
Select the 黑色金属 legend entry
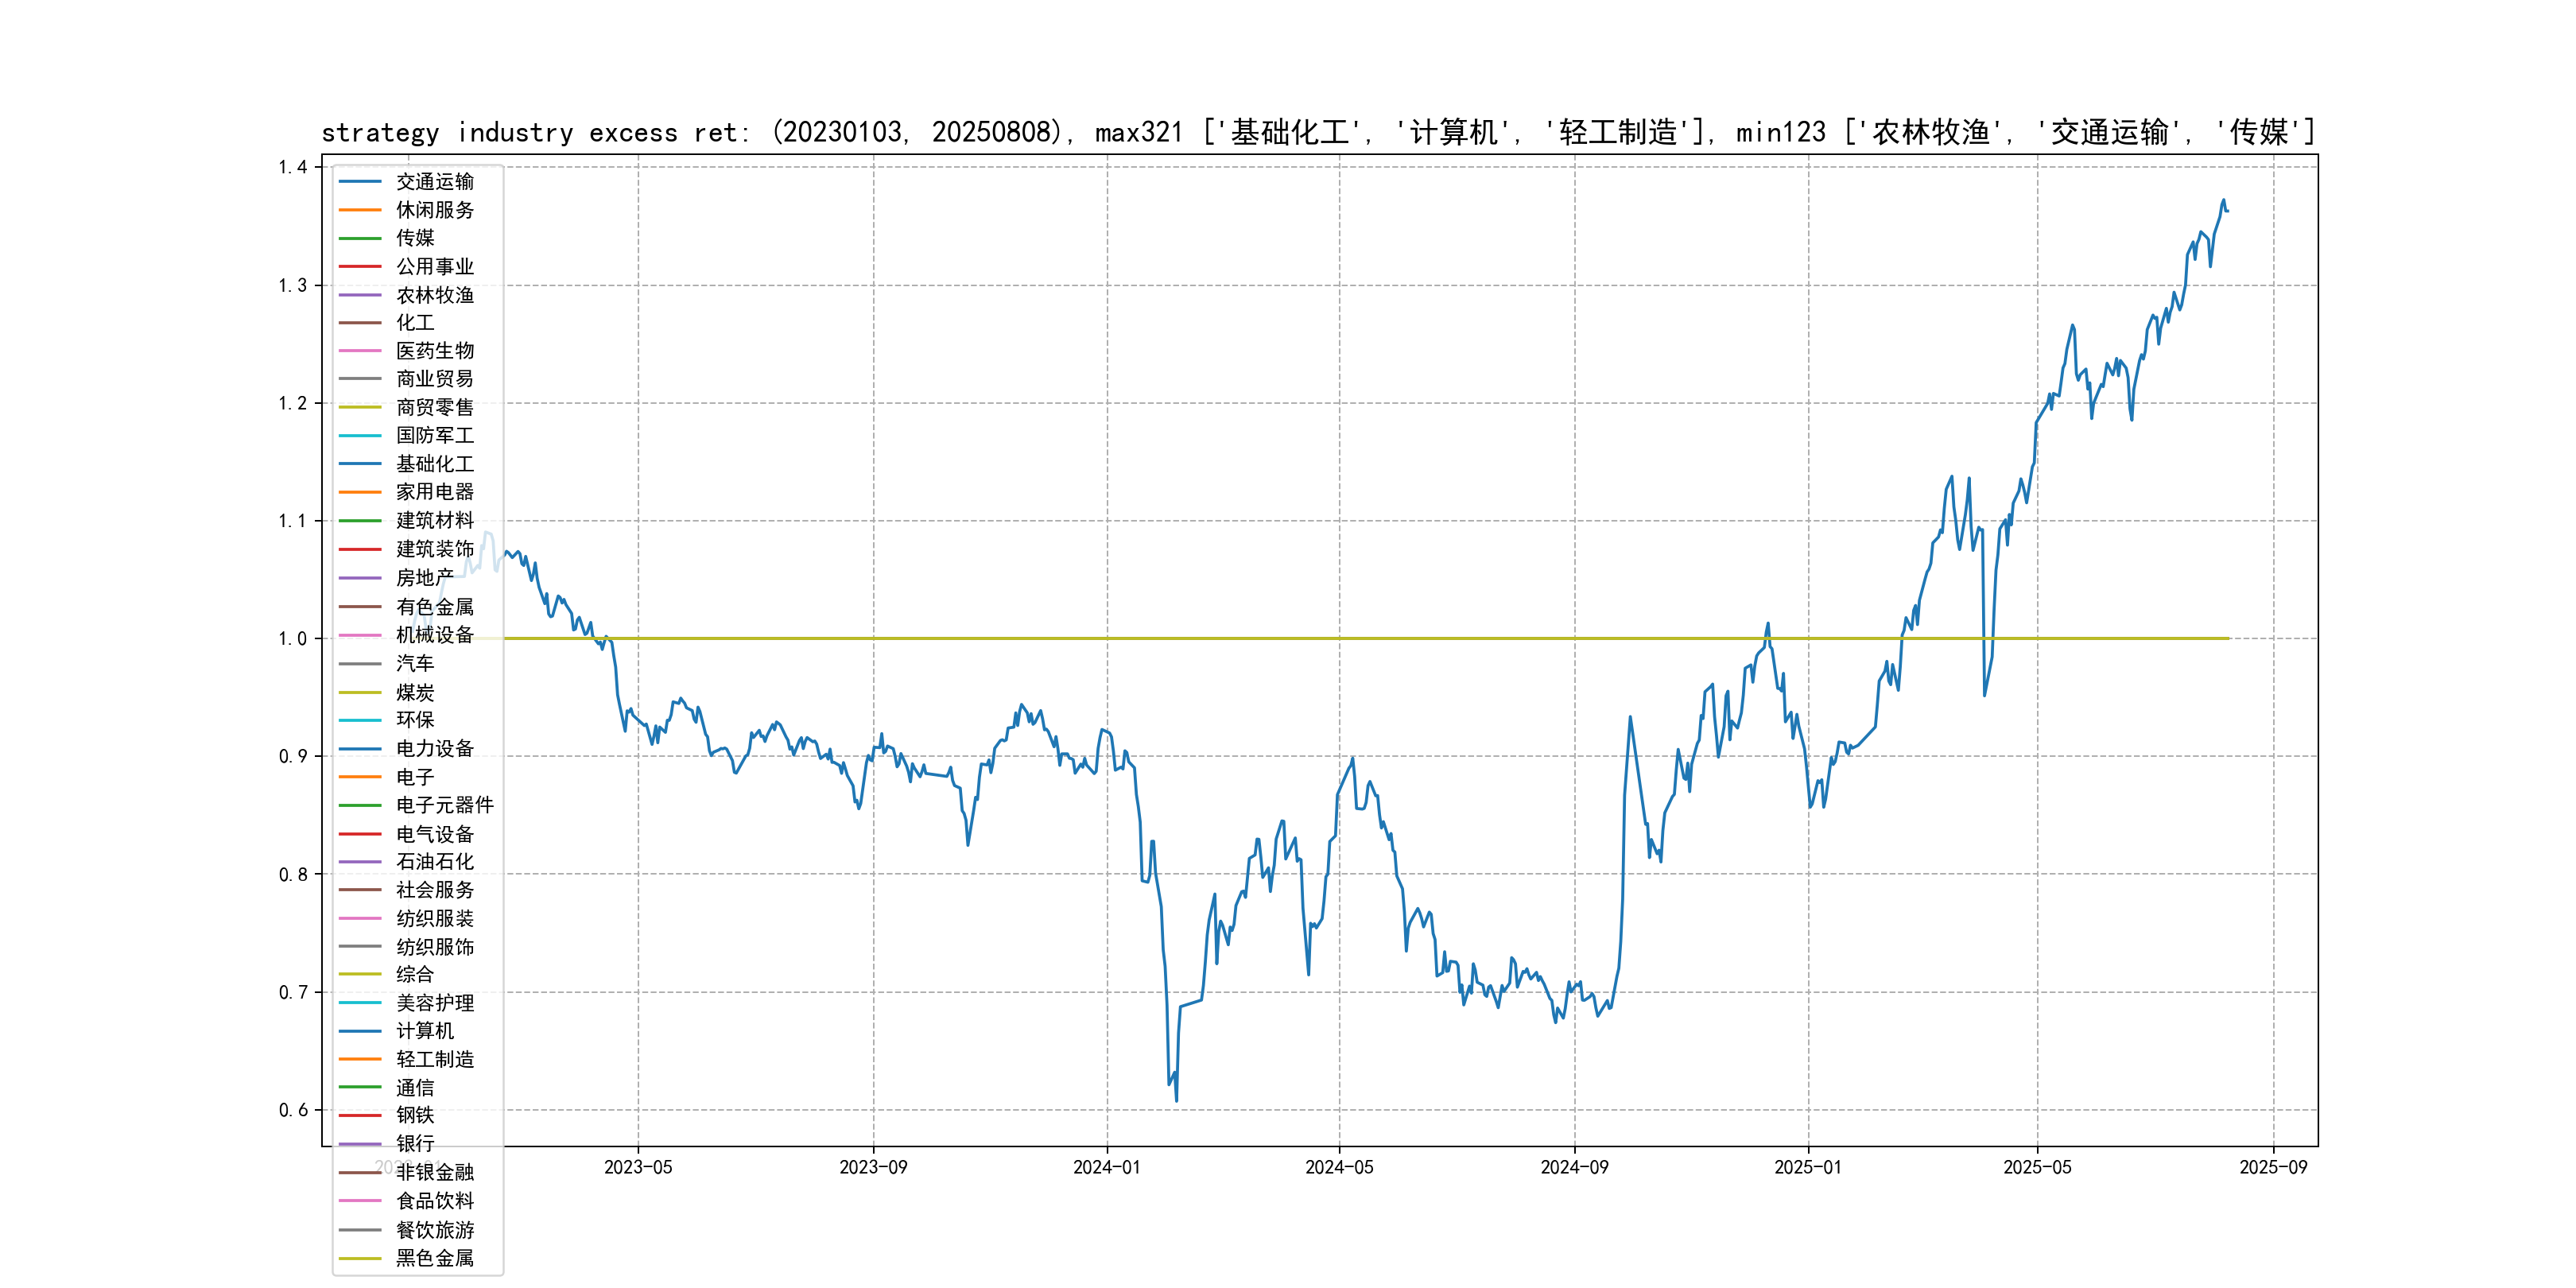[x=434, y=1258]
